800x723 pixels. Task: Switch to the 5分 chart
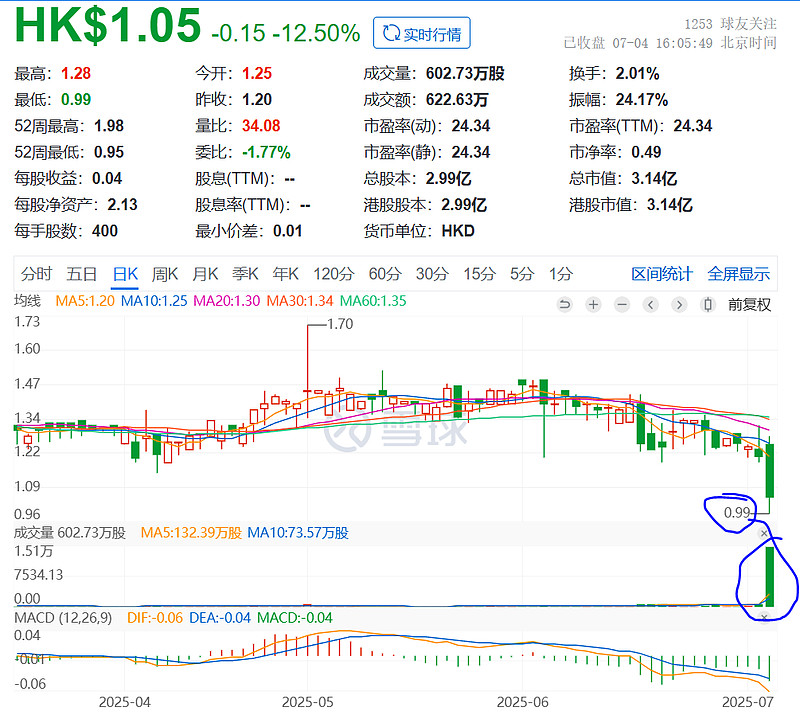[x=522, y=274]
